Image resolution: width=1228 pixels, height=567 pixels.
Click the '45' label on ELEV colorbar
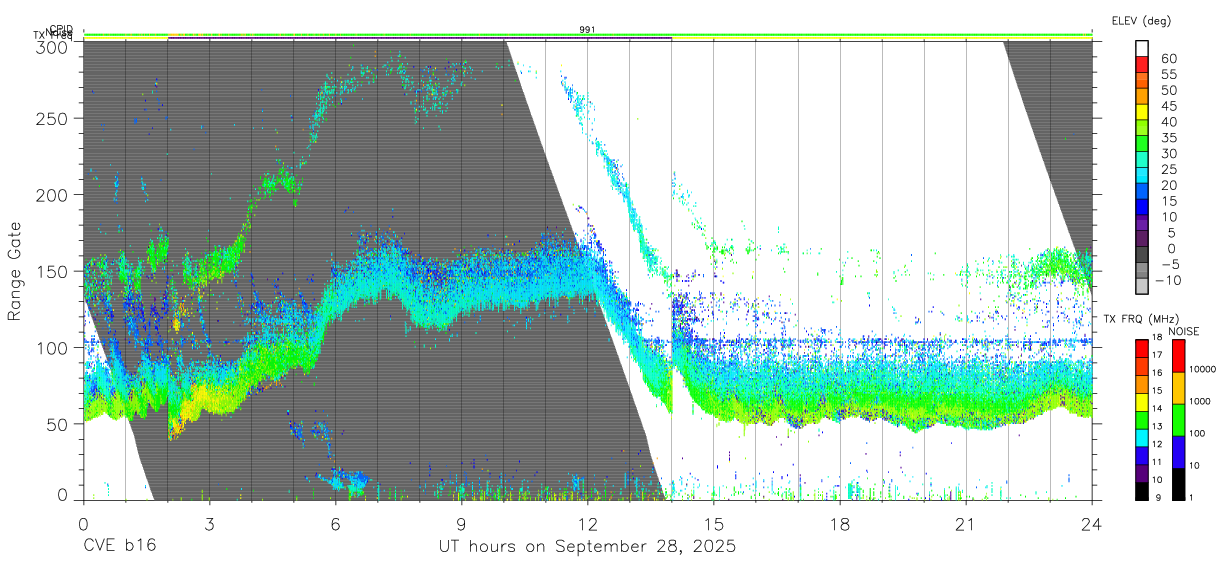click(x=1169, y=105)
